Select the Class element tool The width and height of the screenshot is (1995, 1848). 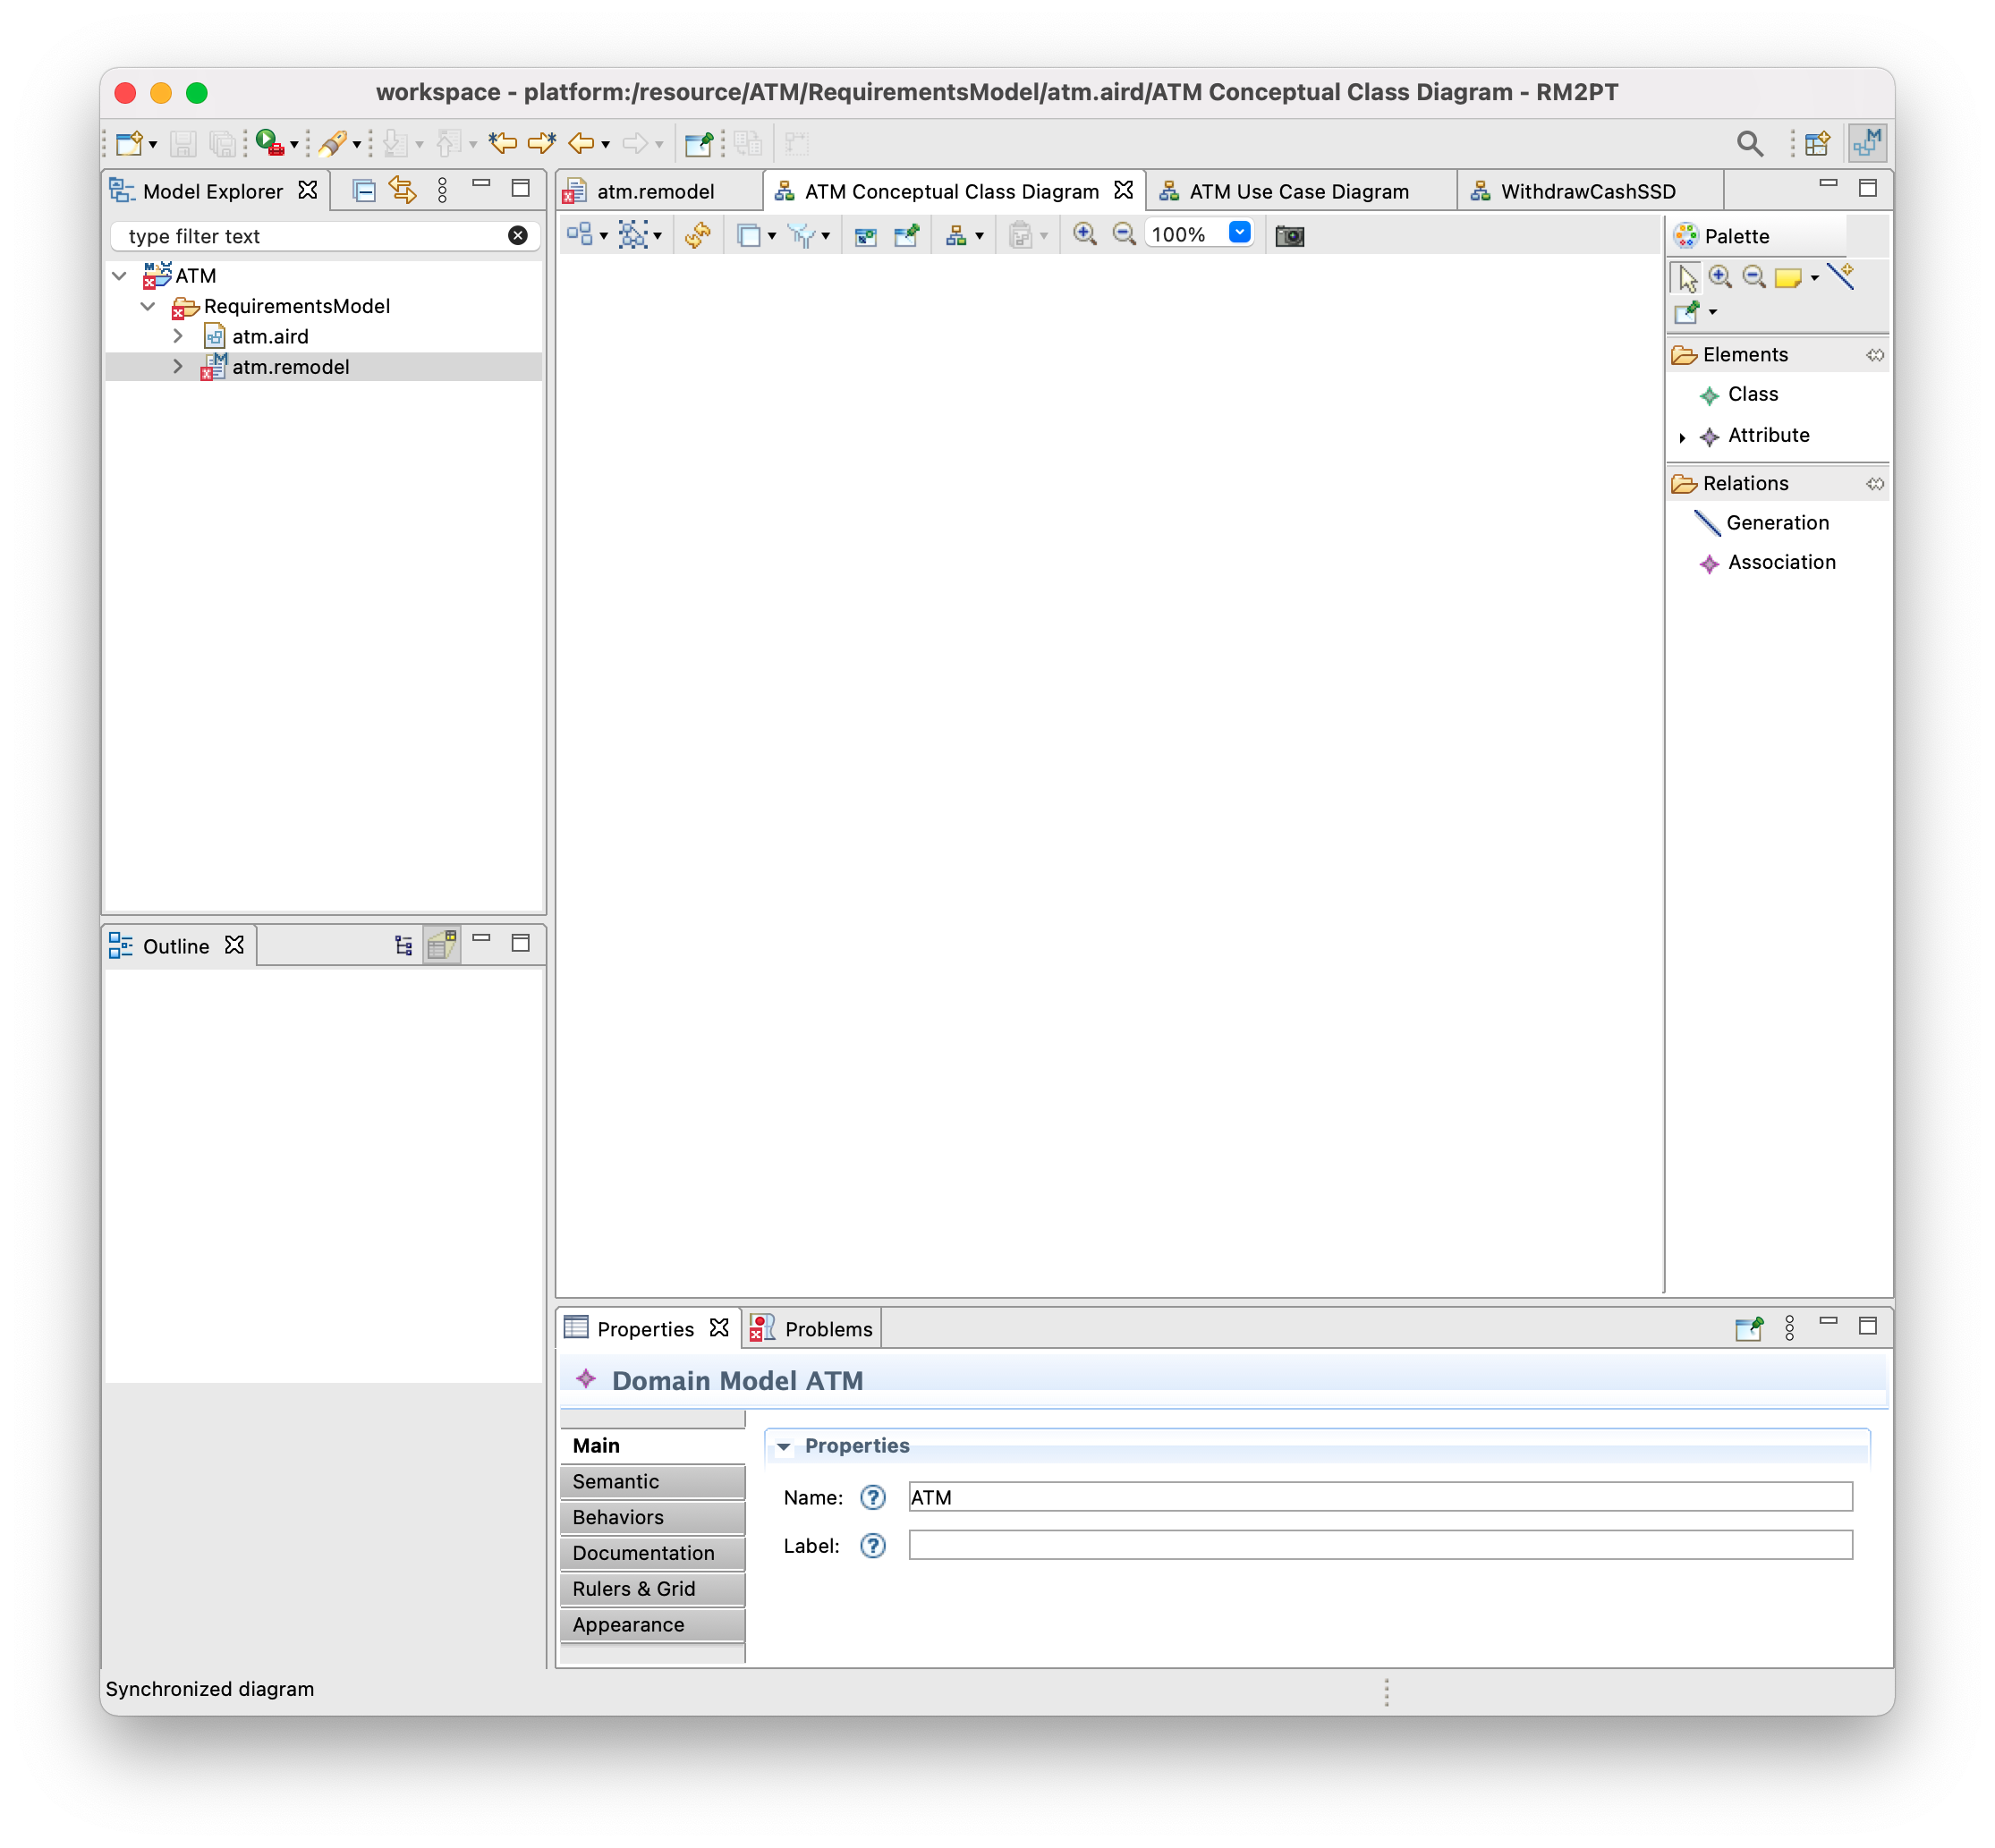click(1753, 393)
